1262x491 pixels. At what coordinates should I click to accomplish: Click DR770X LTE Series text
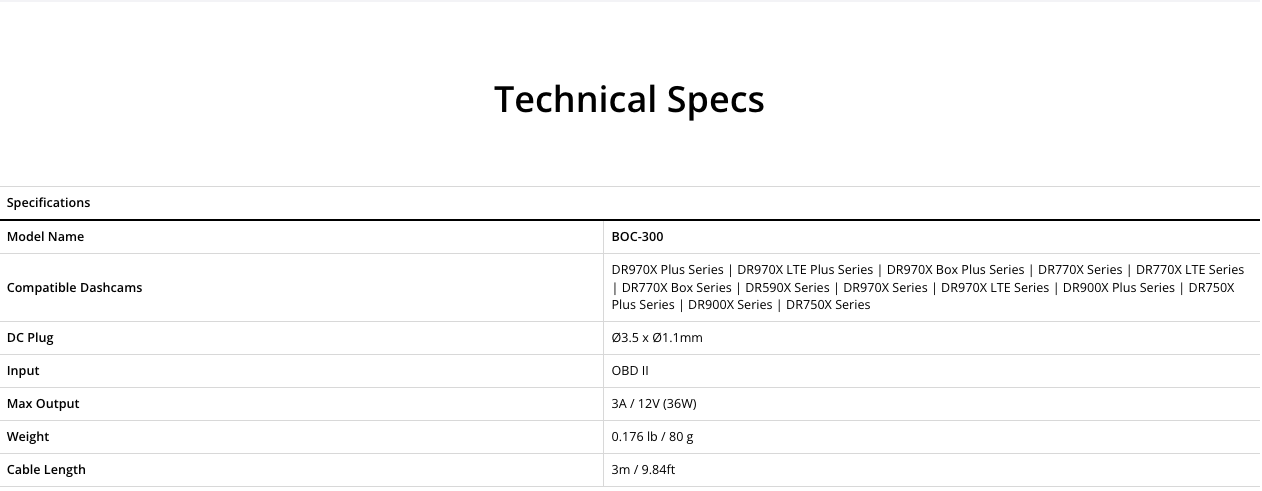coord(1190,270)
